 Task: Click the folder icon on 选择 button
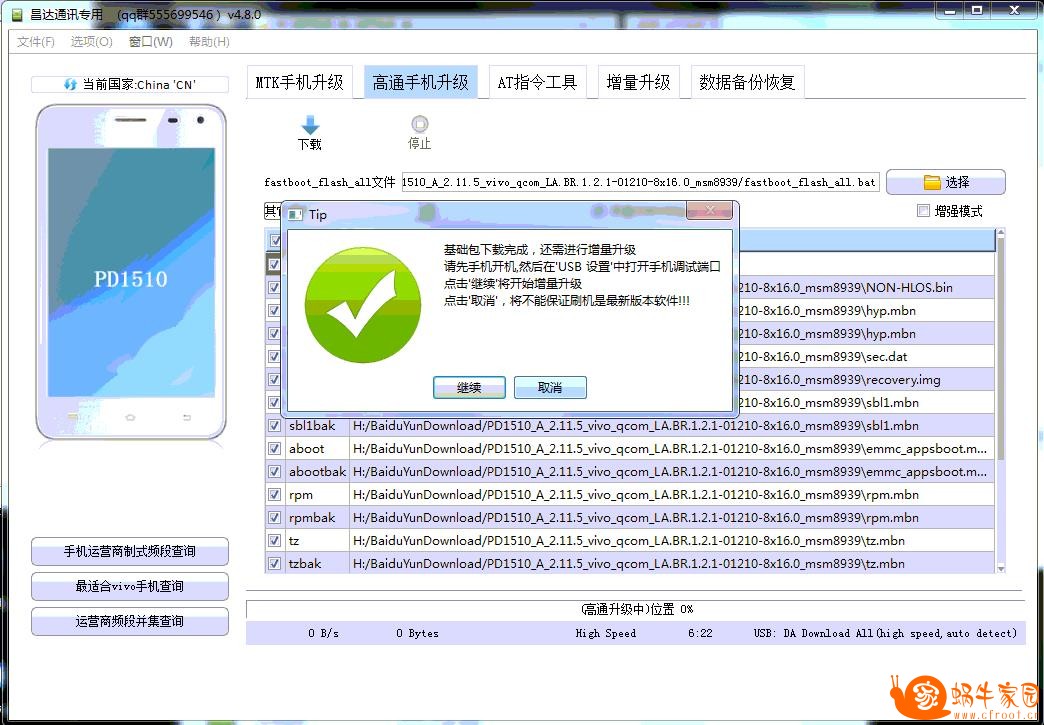tap(931, 182)
